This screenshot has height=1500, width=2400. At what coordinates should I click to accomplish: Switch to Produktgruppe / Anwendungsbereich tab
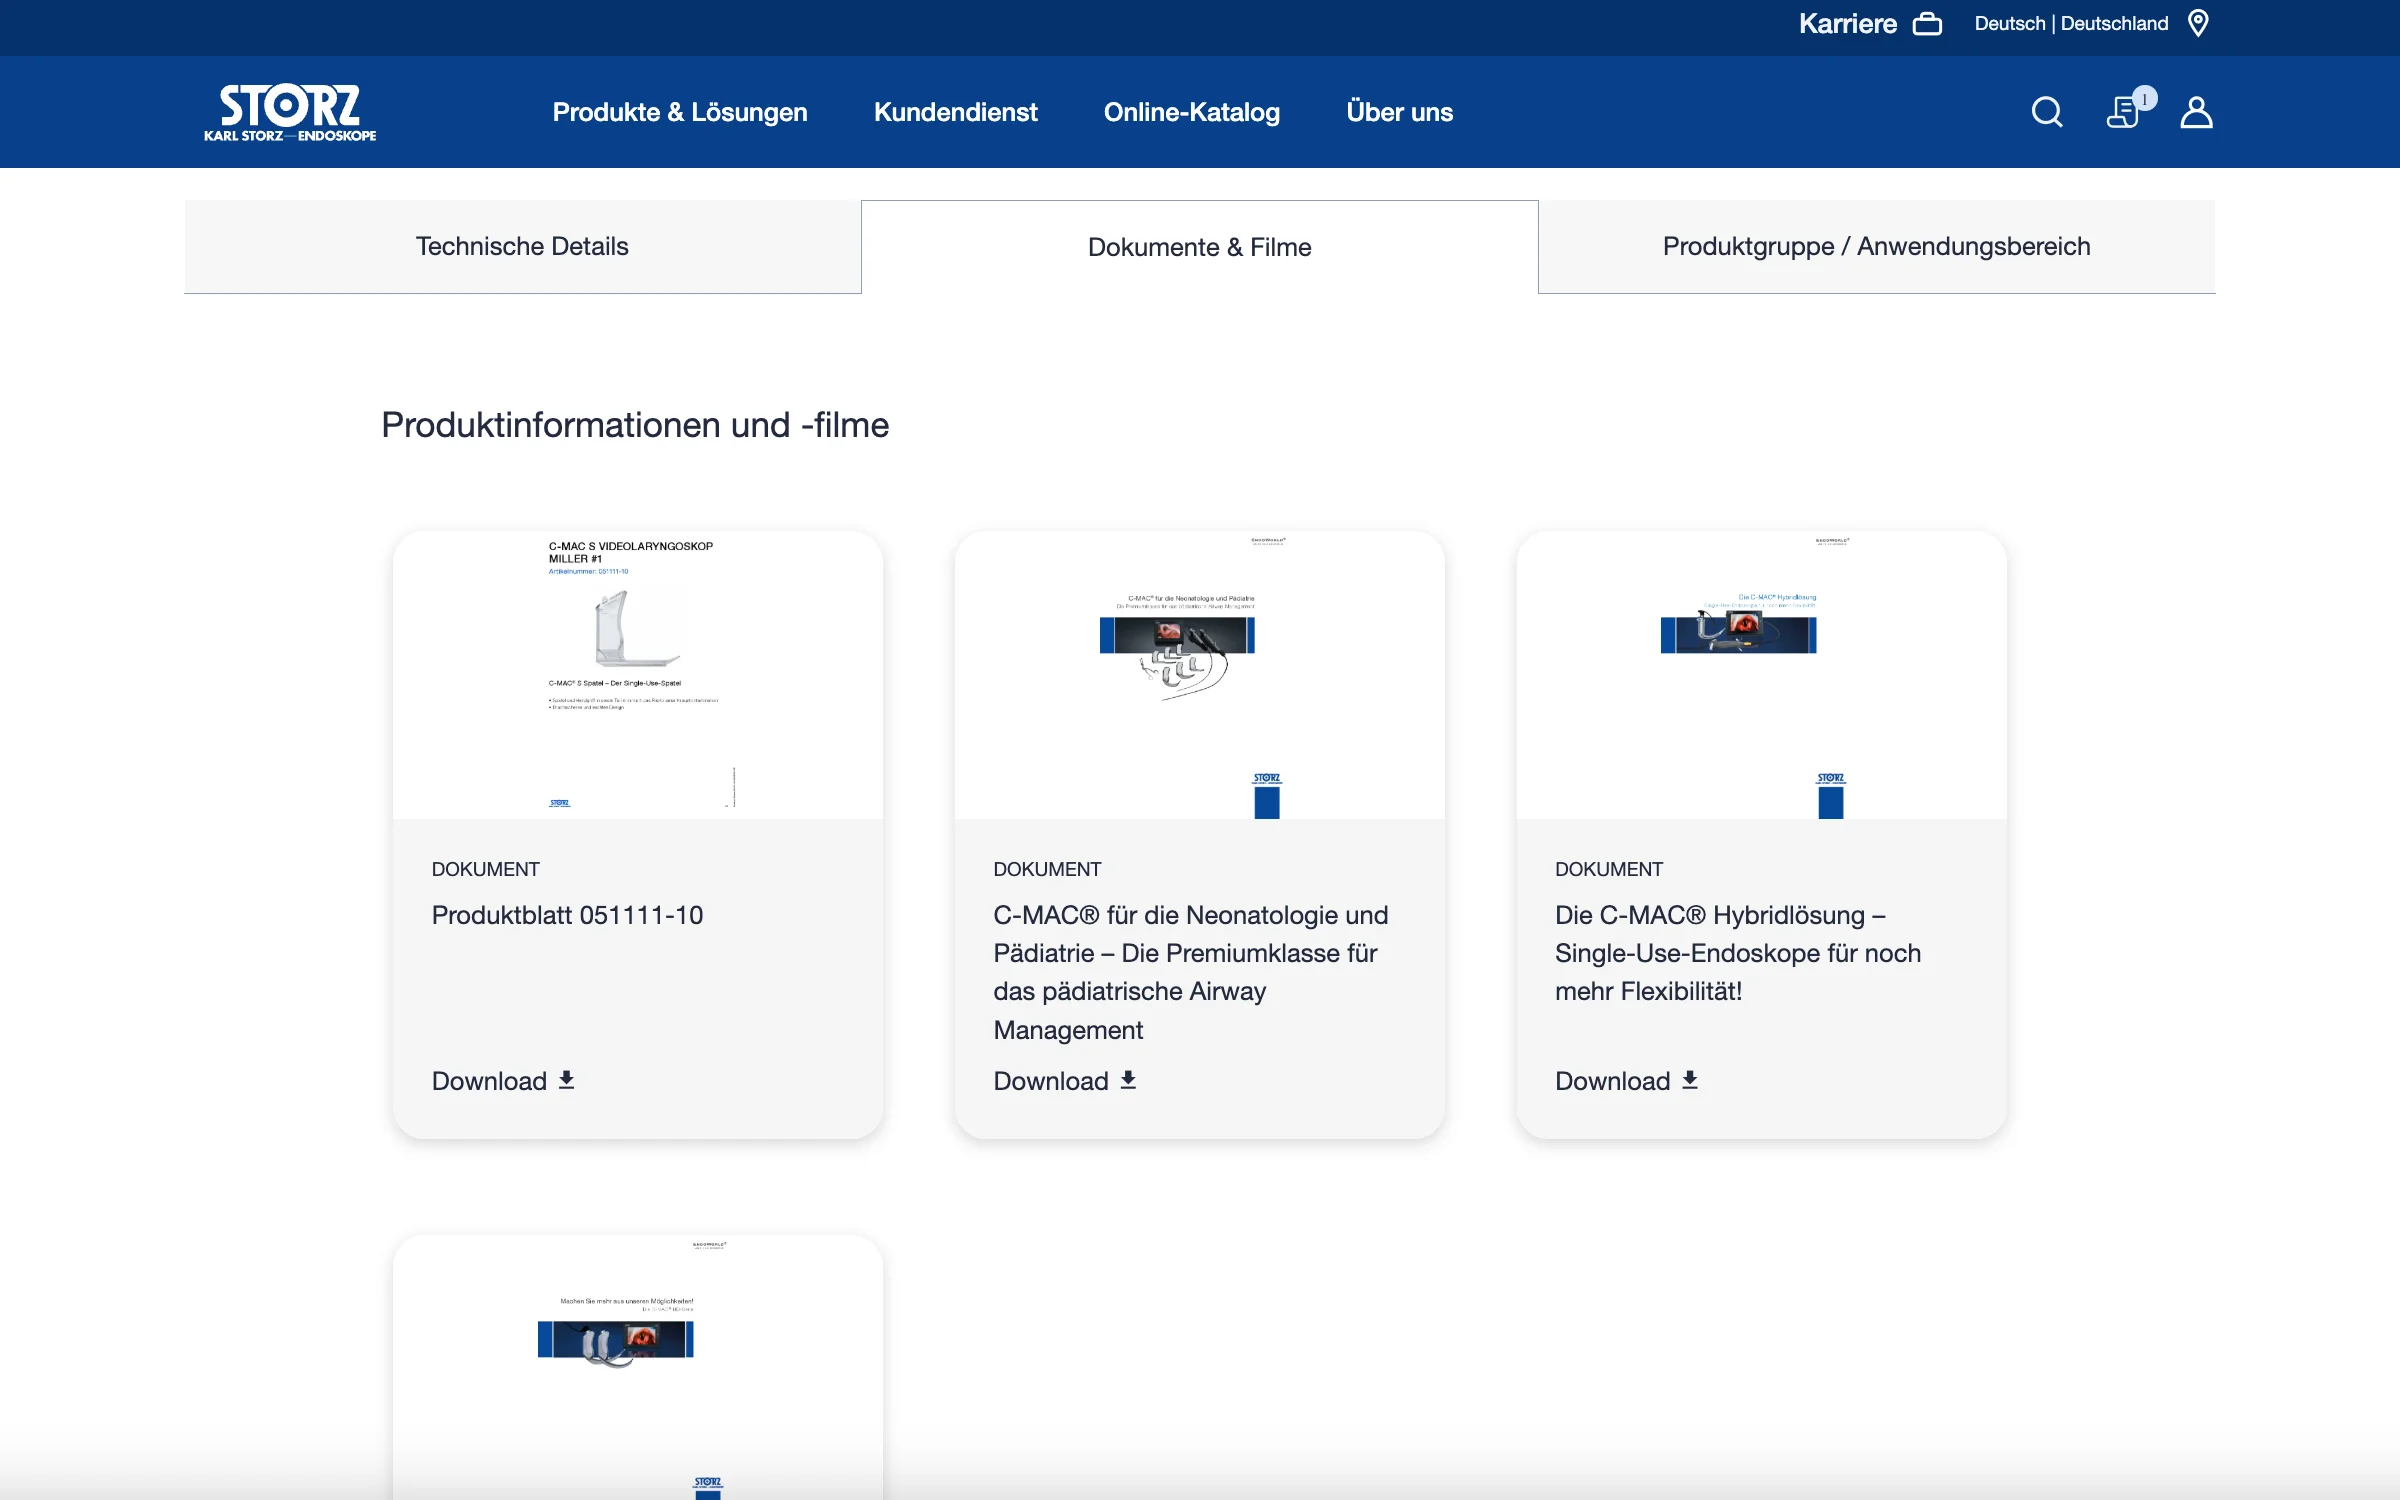(x=1876, y=246)
